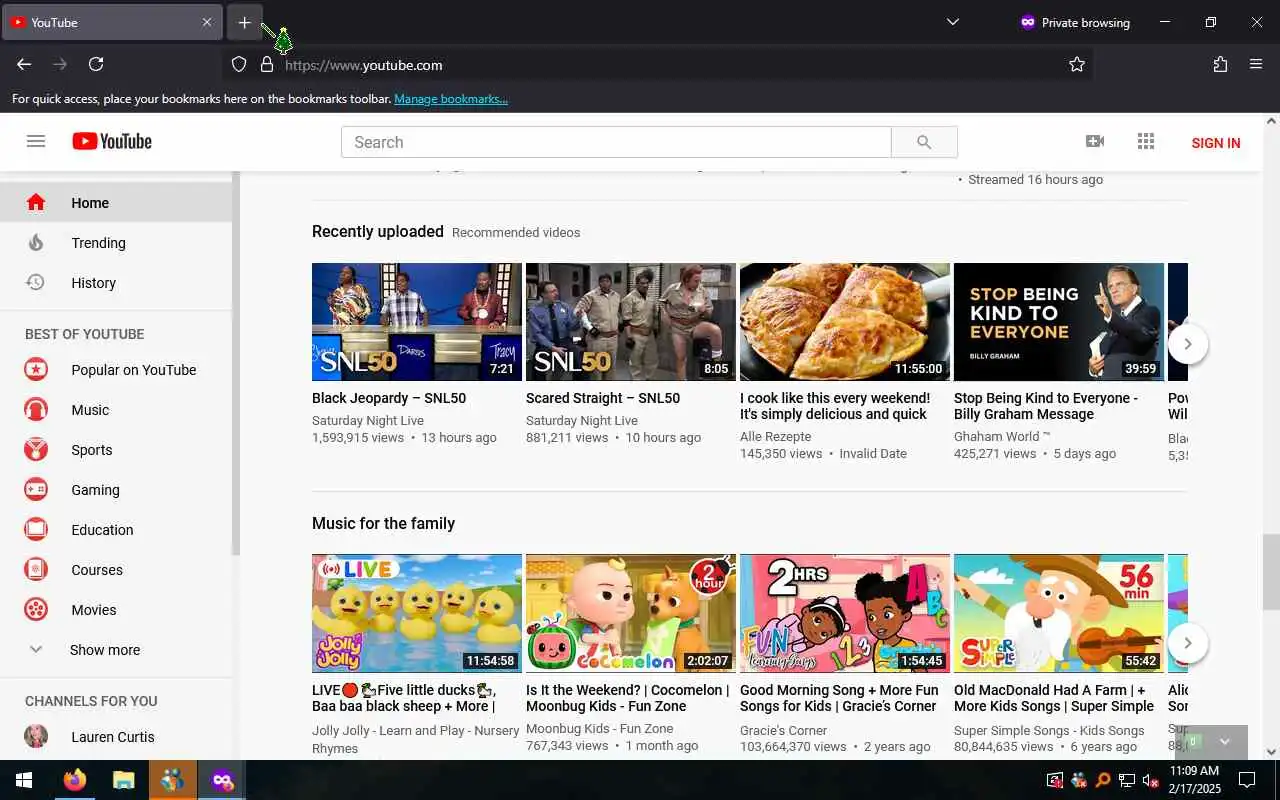Screen dimensions: 1280x800
Task: Play Stop Being Kind to Everyone thumbnail
Action: pos(1059,322)
